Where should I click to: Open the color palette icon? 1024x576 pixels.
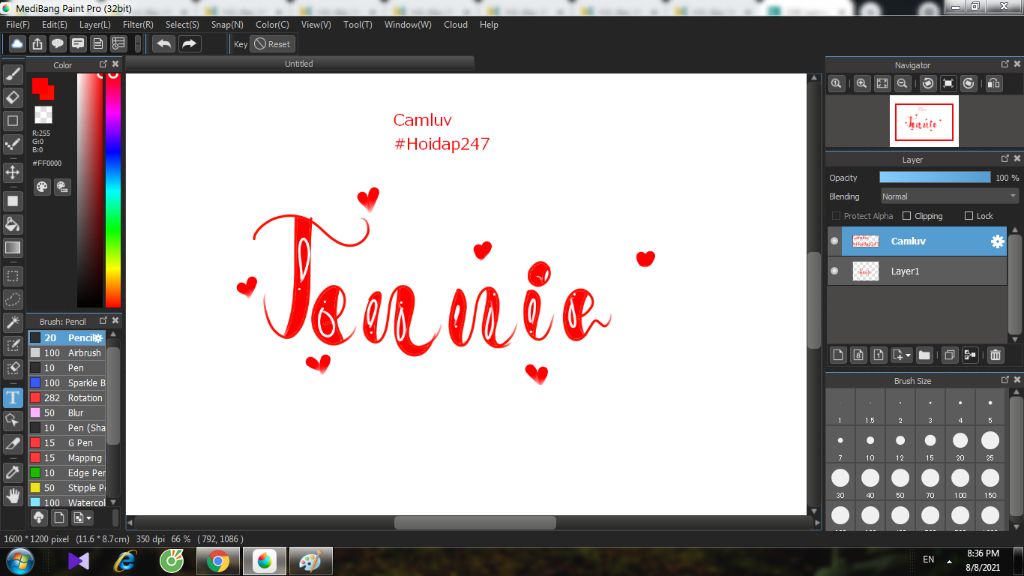[42, 187]
